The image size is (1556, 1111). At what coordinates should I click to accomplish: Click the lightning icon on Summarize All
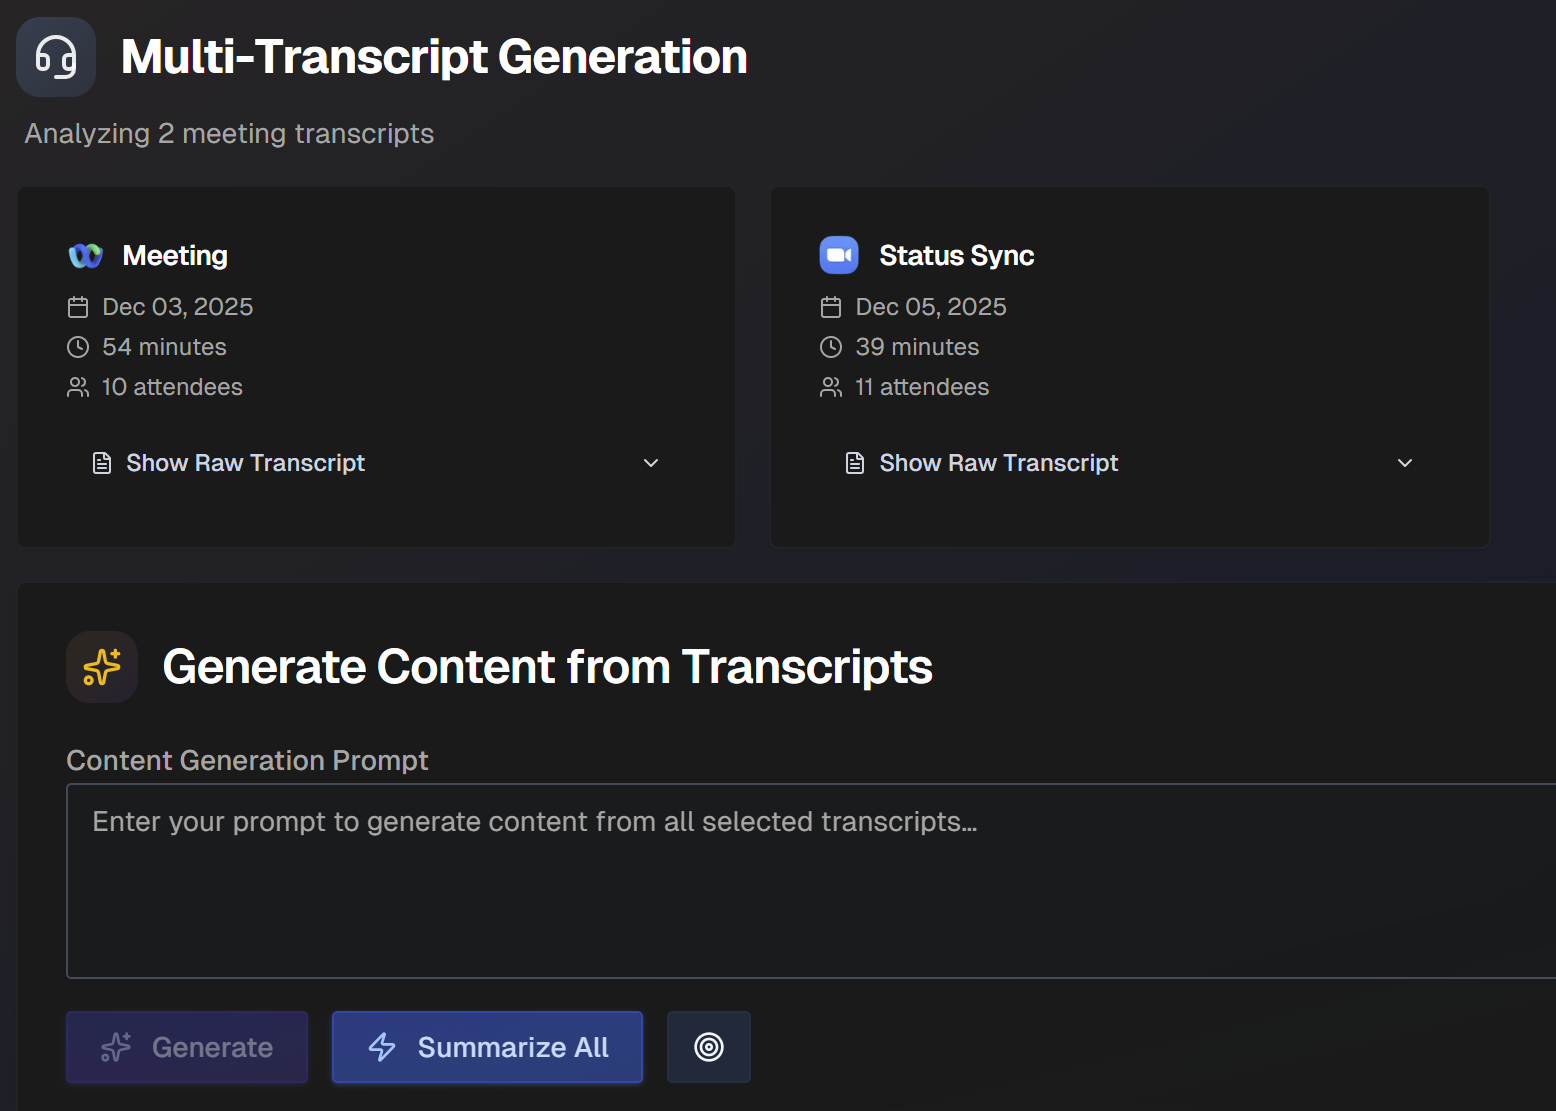pyautogui.click(x=382, y=1047)
